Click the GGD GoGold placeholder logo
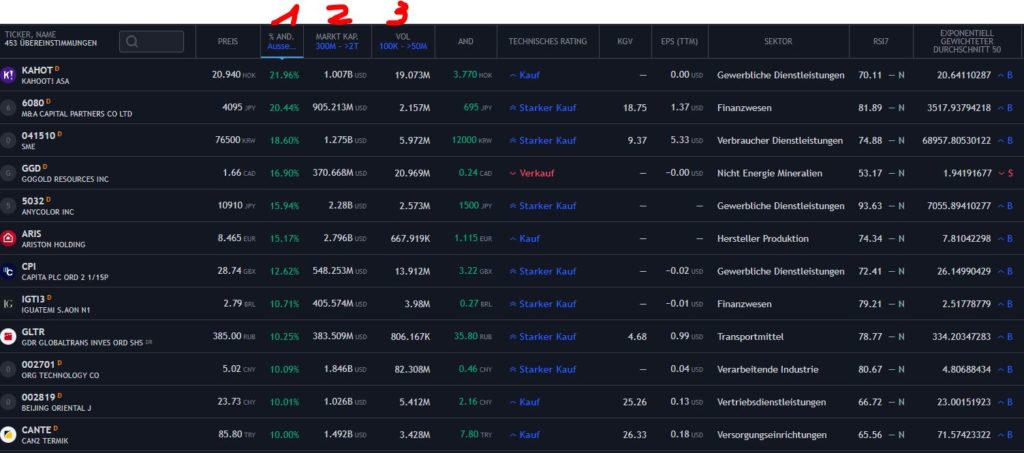The height and width of the screenshot is (453, 1024). point(8,173)
